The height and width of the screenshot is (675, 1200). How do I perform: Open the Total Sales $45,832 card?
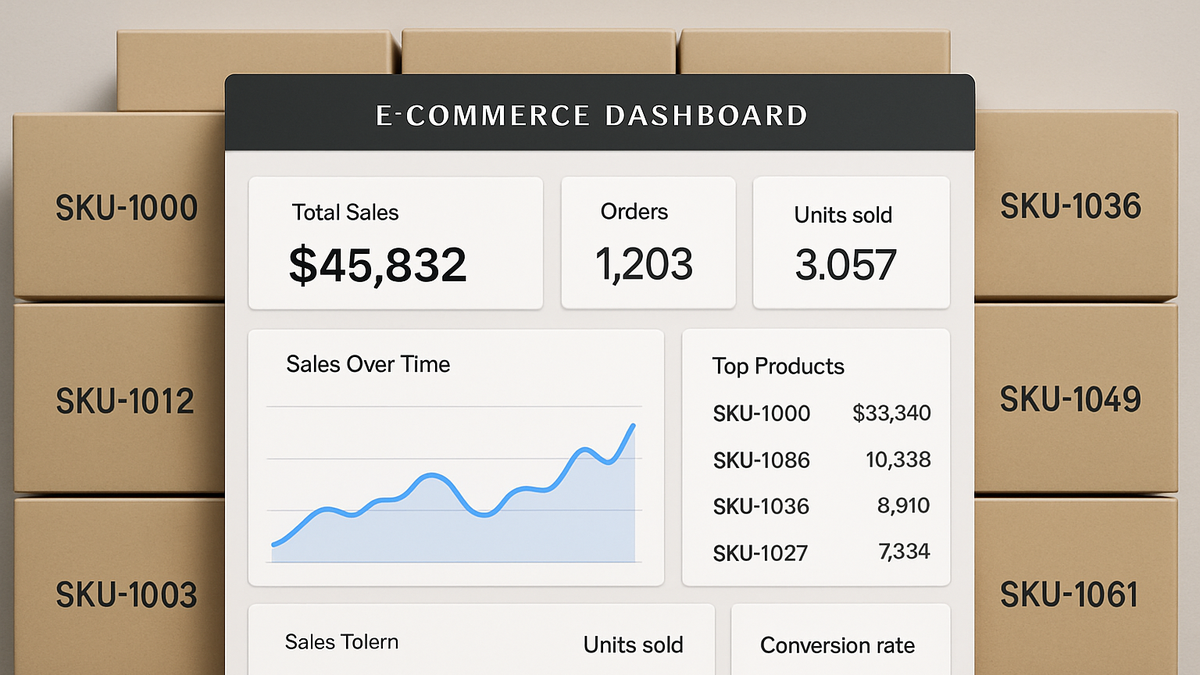[x=395, y=243]
